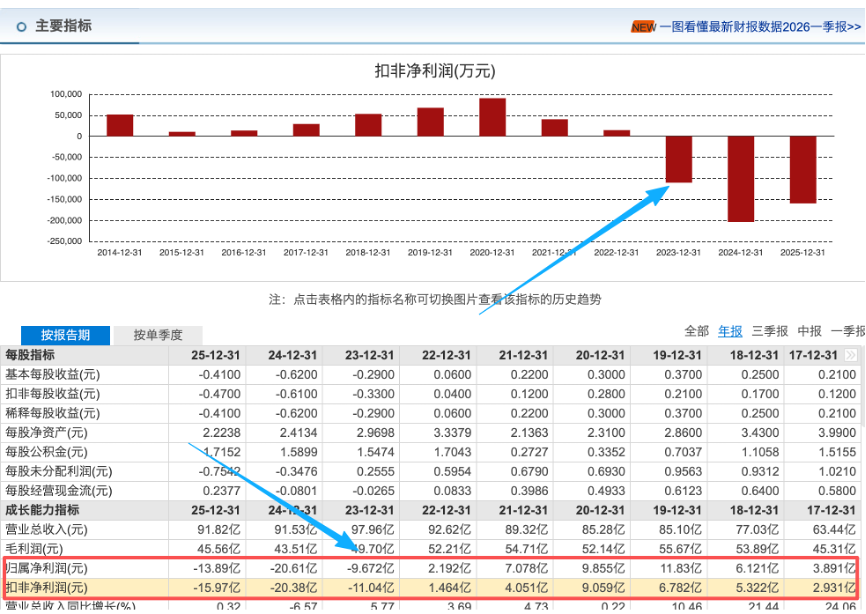Click 每股经营现金流 value 0.2377

point(222,491)
